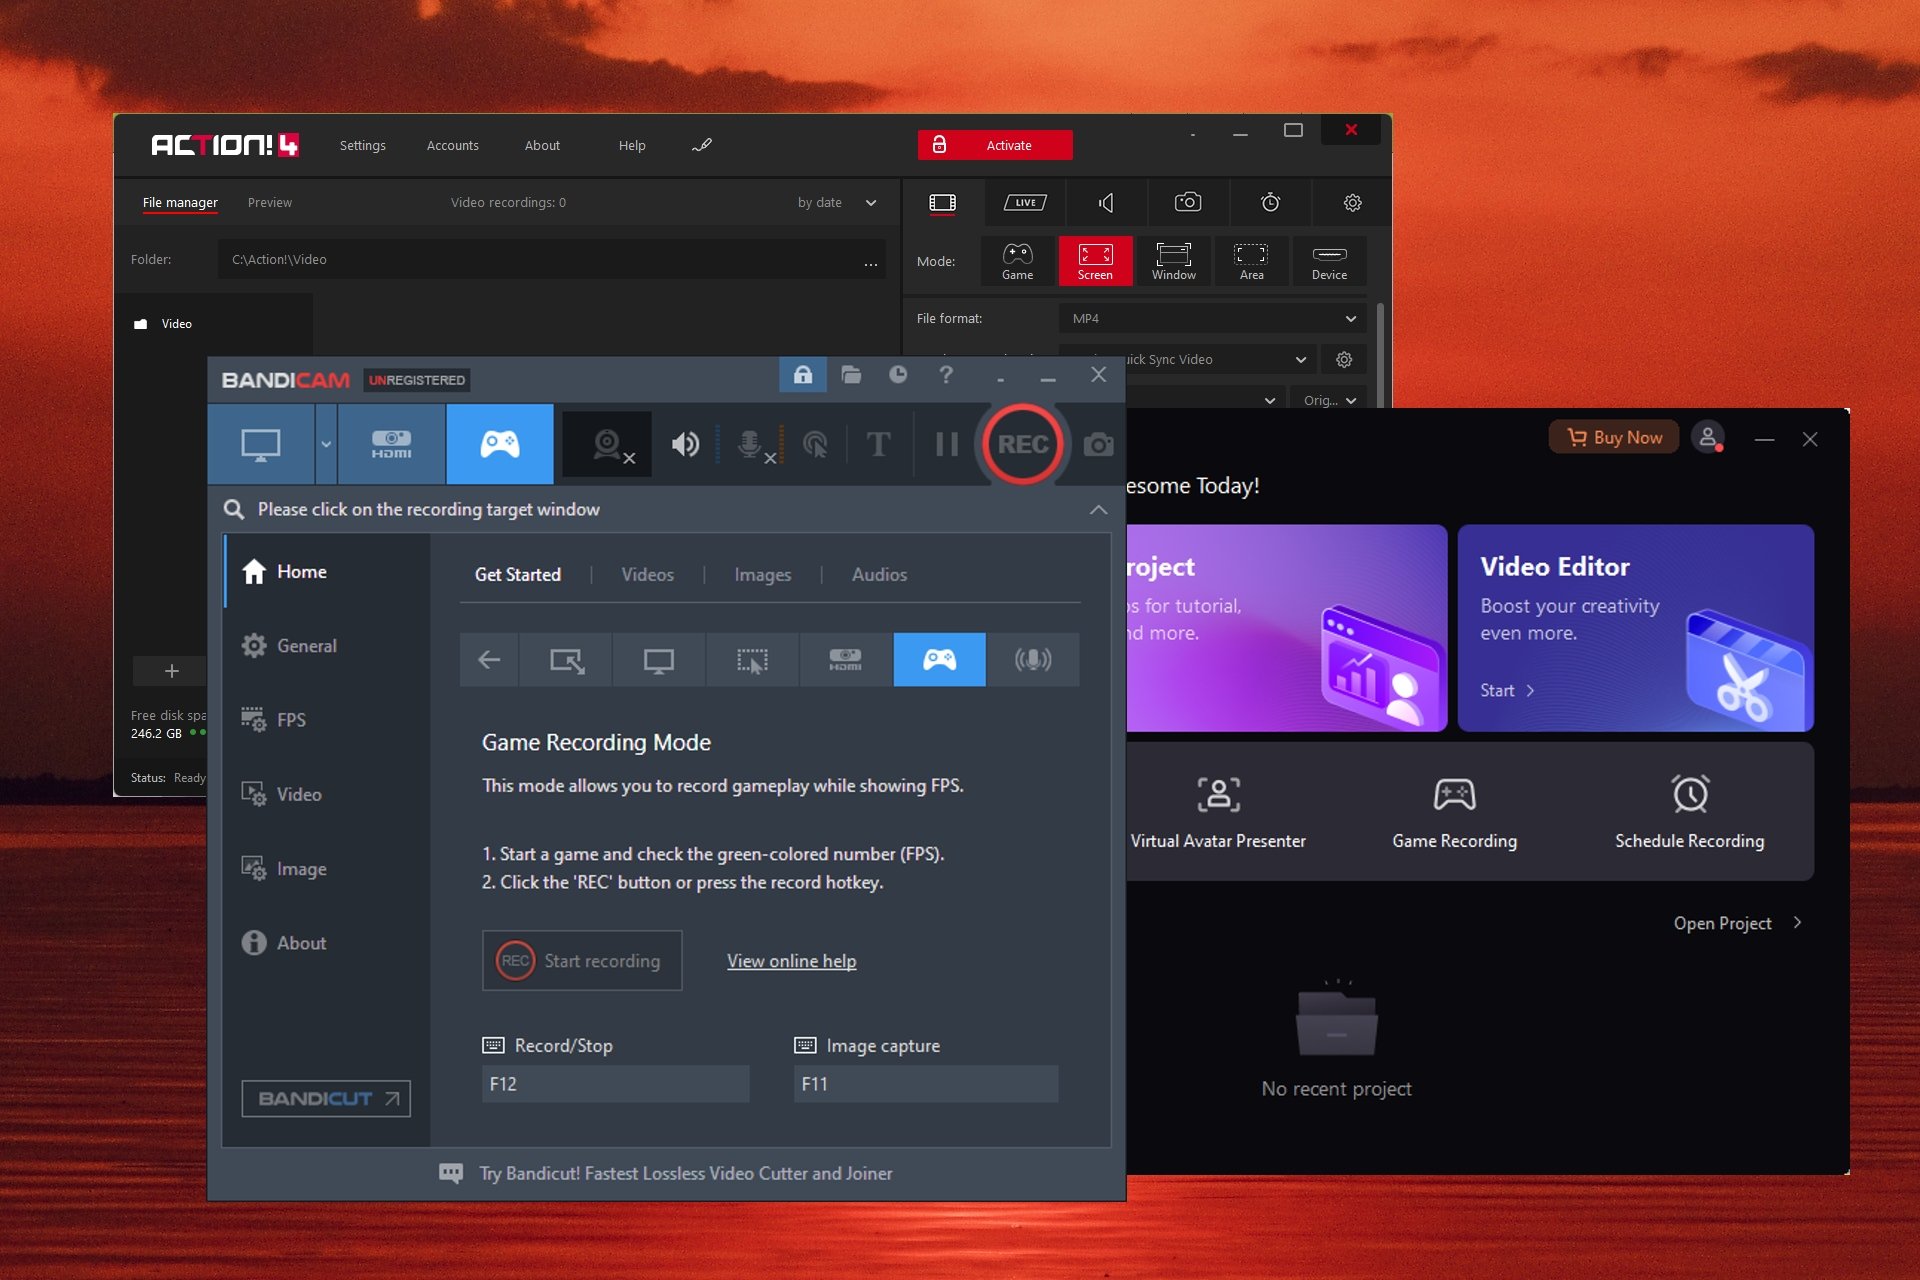Viewport: 1920px width, 1280px height.
Task: Open General settings in Bandicam sidebar
Action: coord(327,646)
